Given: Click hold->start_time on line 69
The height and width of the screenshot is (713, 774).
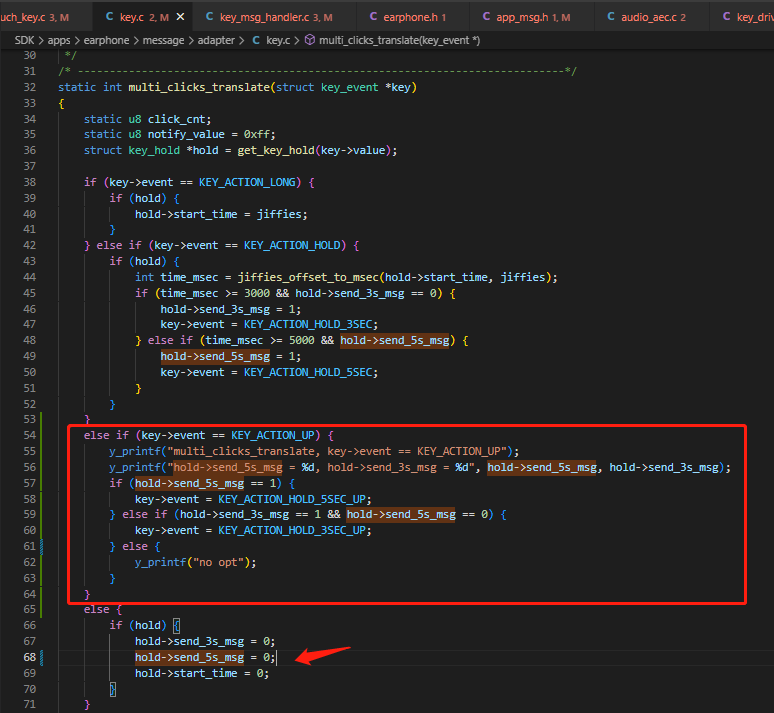Looking at the screenshot, I should point(186,673).
